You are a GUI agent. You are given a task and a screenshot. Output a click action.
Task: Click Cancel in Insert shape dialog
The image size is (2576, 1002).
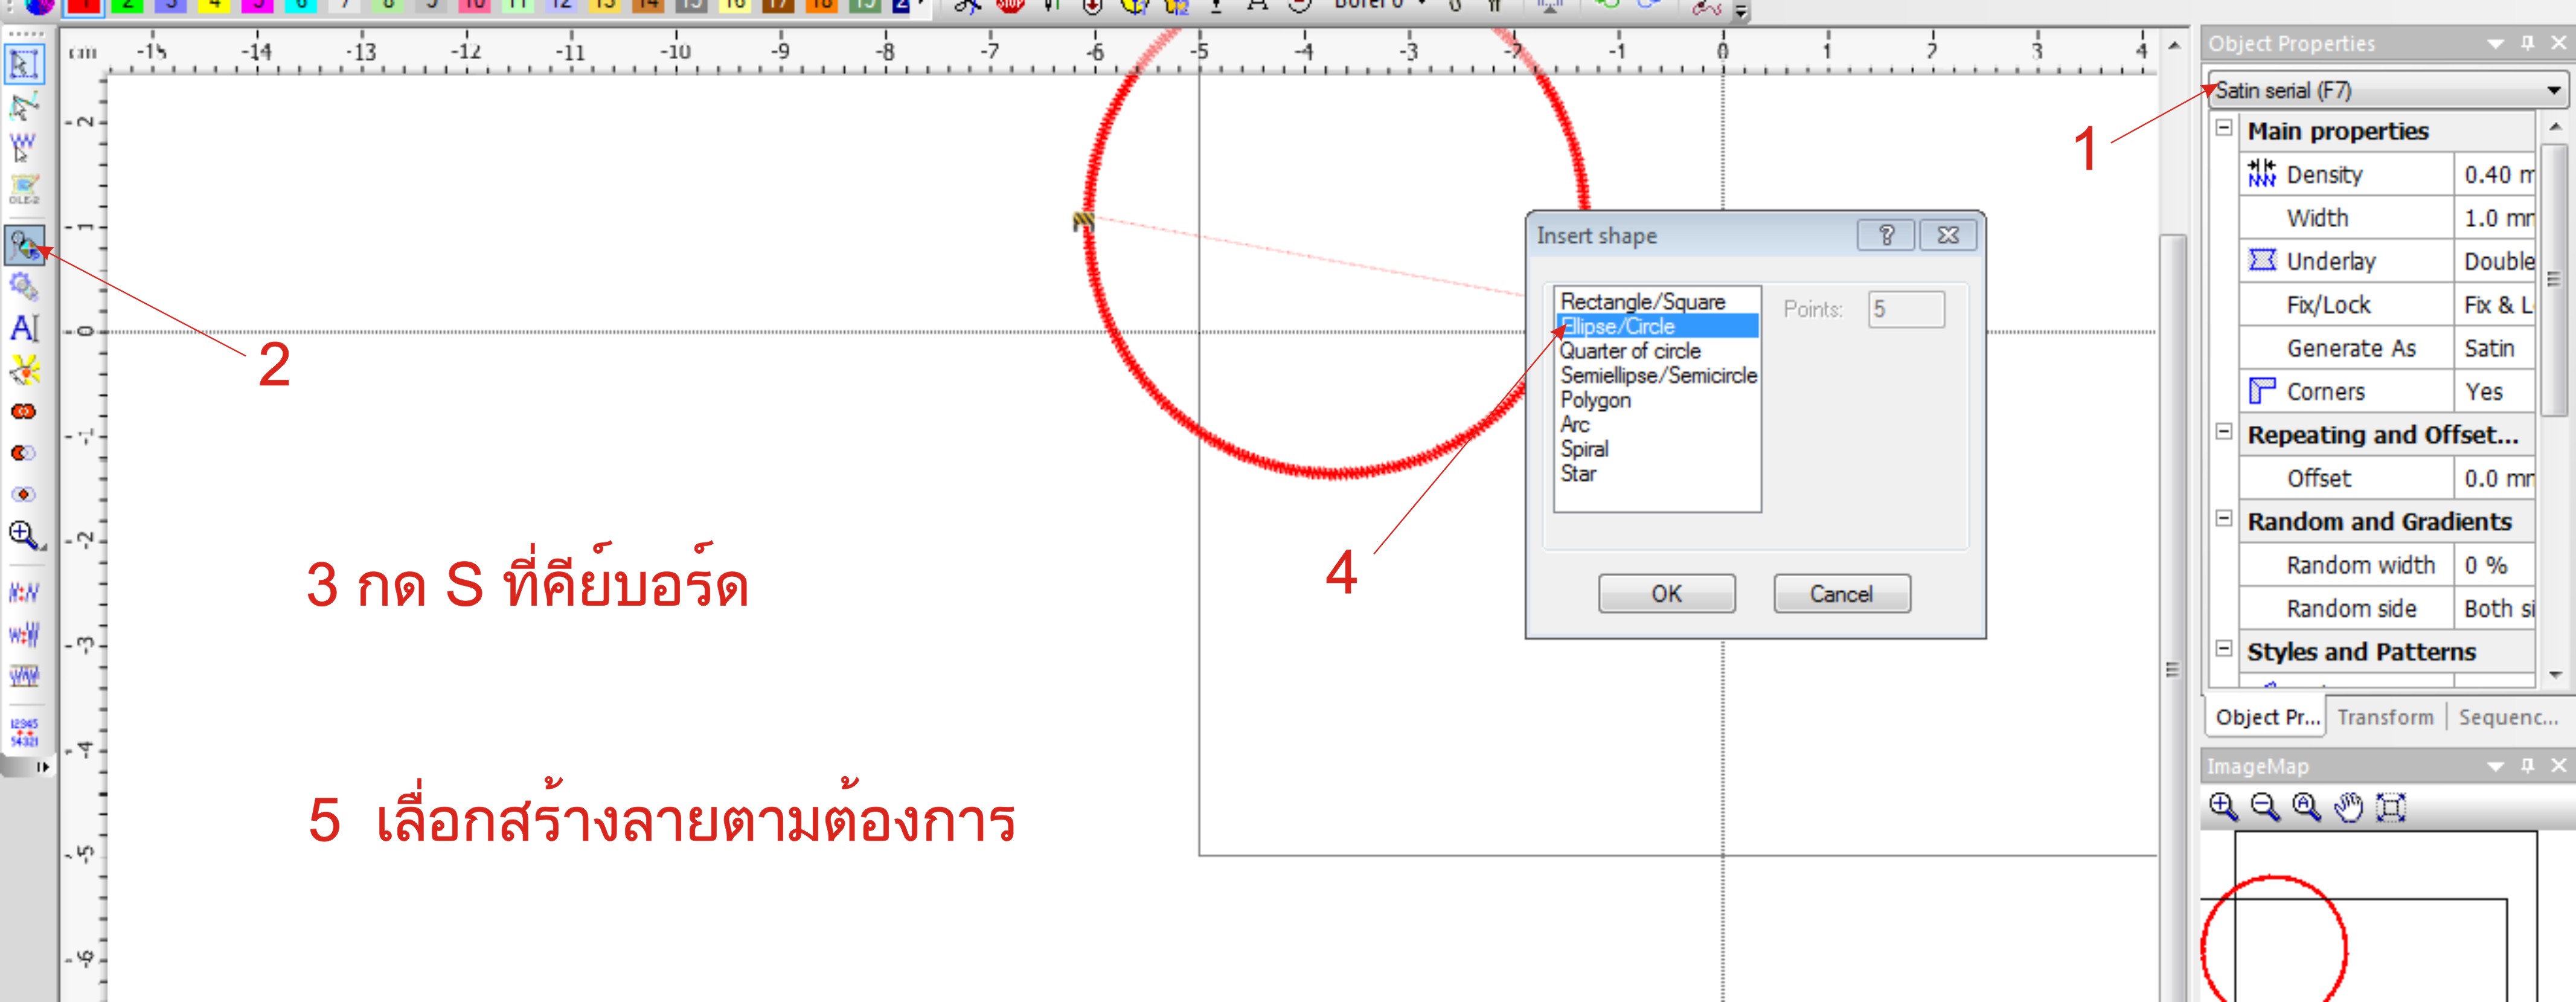pos(1841,594)
